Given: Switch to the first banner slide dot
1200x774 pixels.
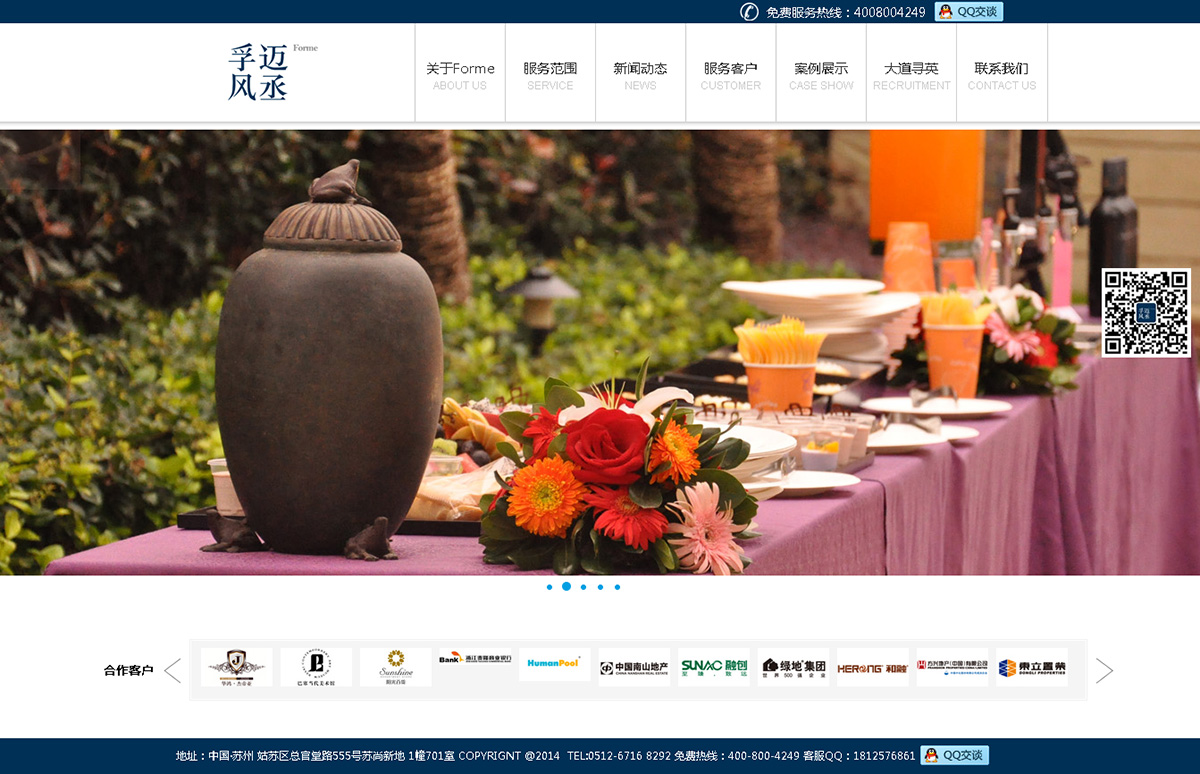Looking at the screenshot, I should point(549,587).
